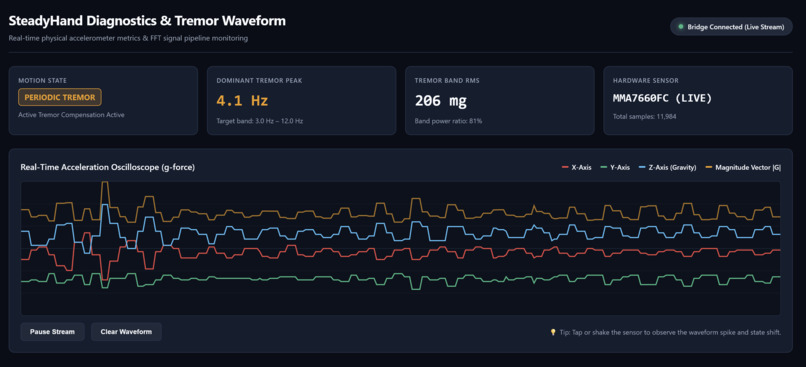Click the 206 mg RMS value
This screenshot has height=367, width=806.
point(441,100)
